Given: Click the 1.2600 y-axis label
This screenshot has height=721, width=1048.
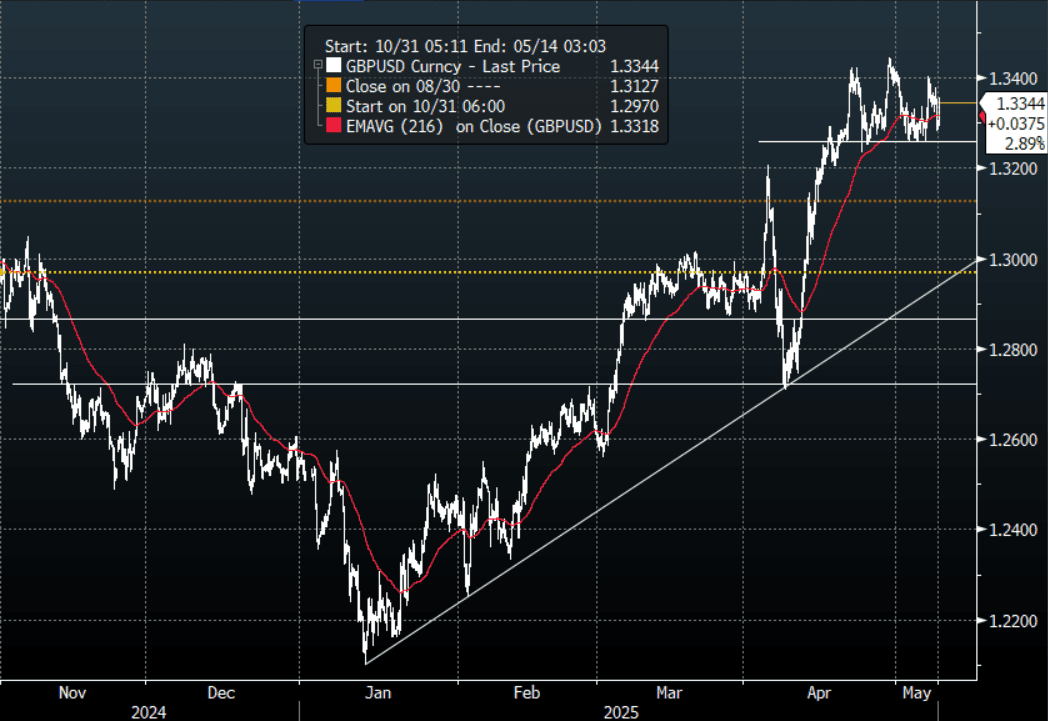Looking at the screenshot, I should click(1013, 440).
